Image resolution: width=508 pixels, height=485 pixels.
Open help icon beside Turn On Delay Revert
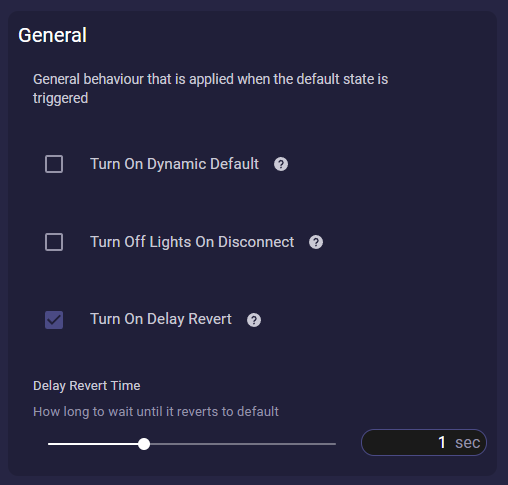click(x=254, y=320)
